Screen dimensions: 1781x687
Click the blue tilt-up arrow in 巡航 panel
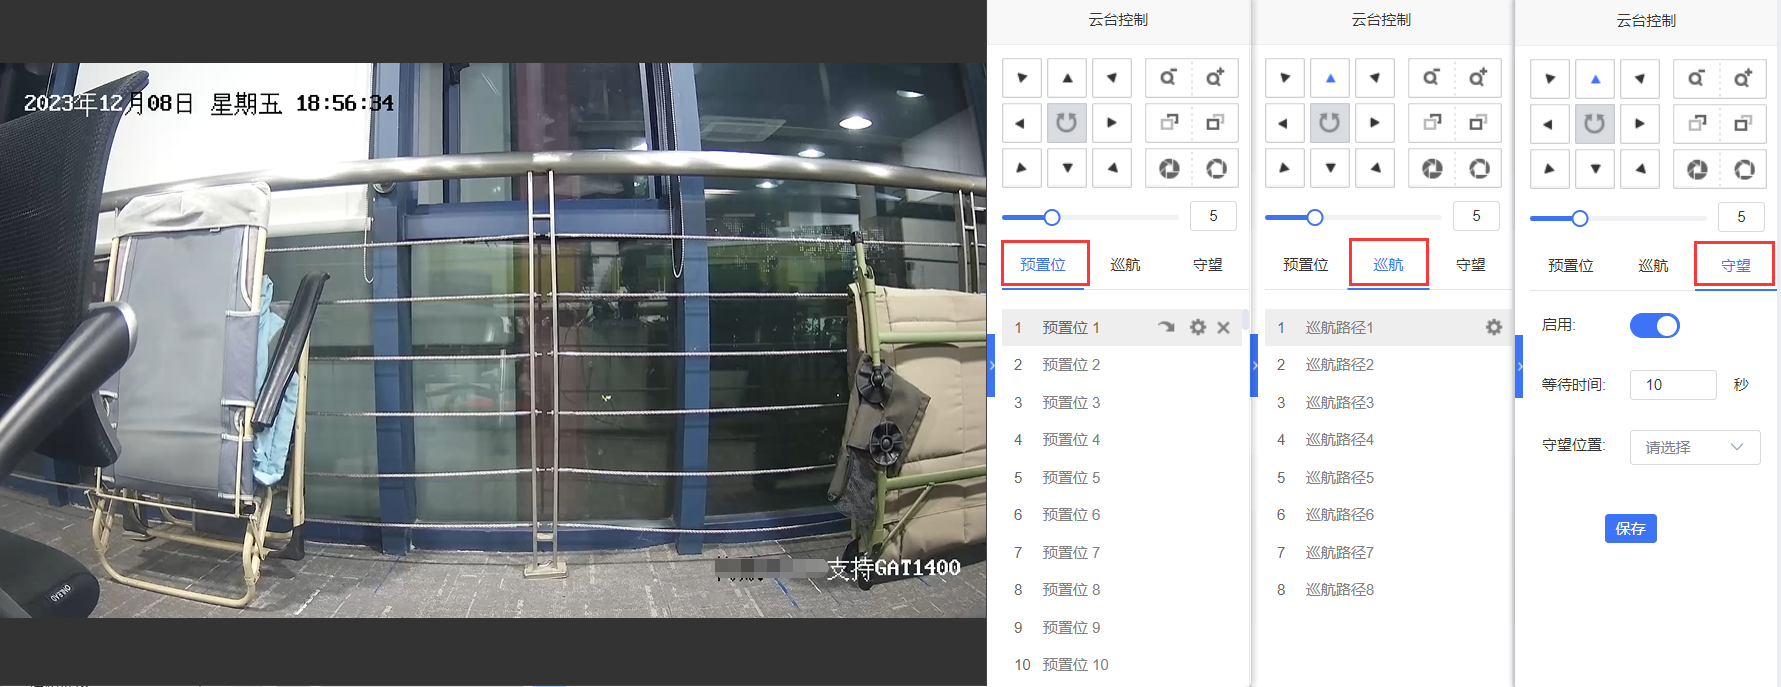(x=1330, y=78)
